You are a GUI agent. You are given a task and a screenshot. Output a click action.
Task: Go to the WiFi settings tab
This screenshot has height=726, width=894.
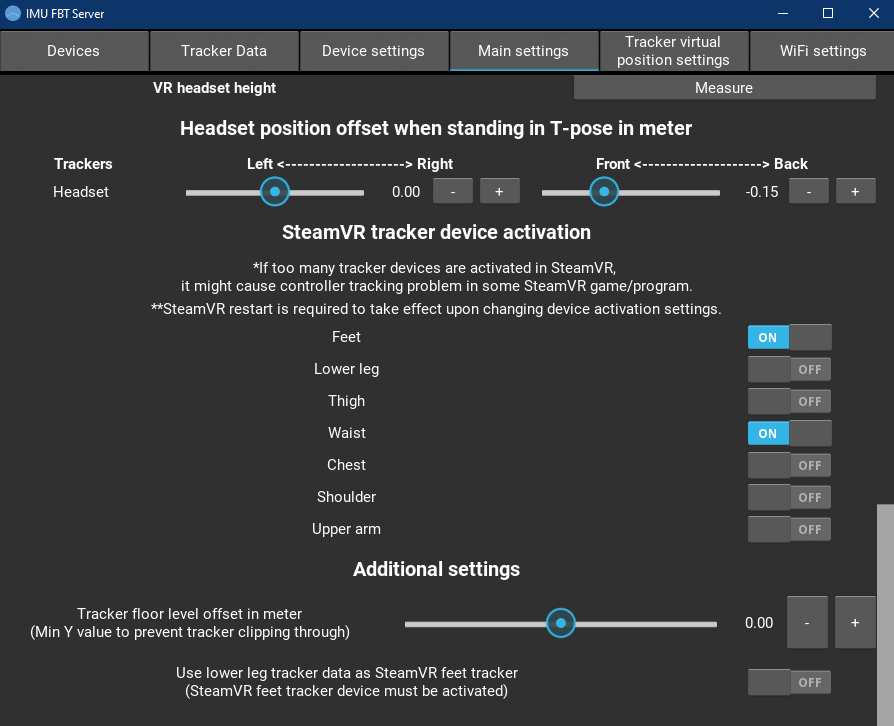(823, 51)
